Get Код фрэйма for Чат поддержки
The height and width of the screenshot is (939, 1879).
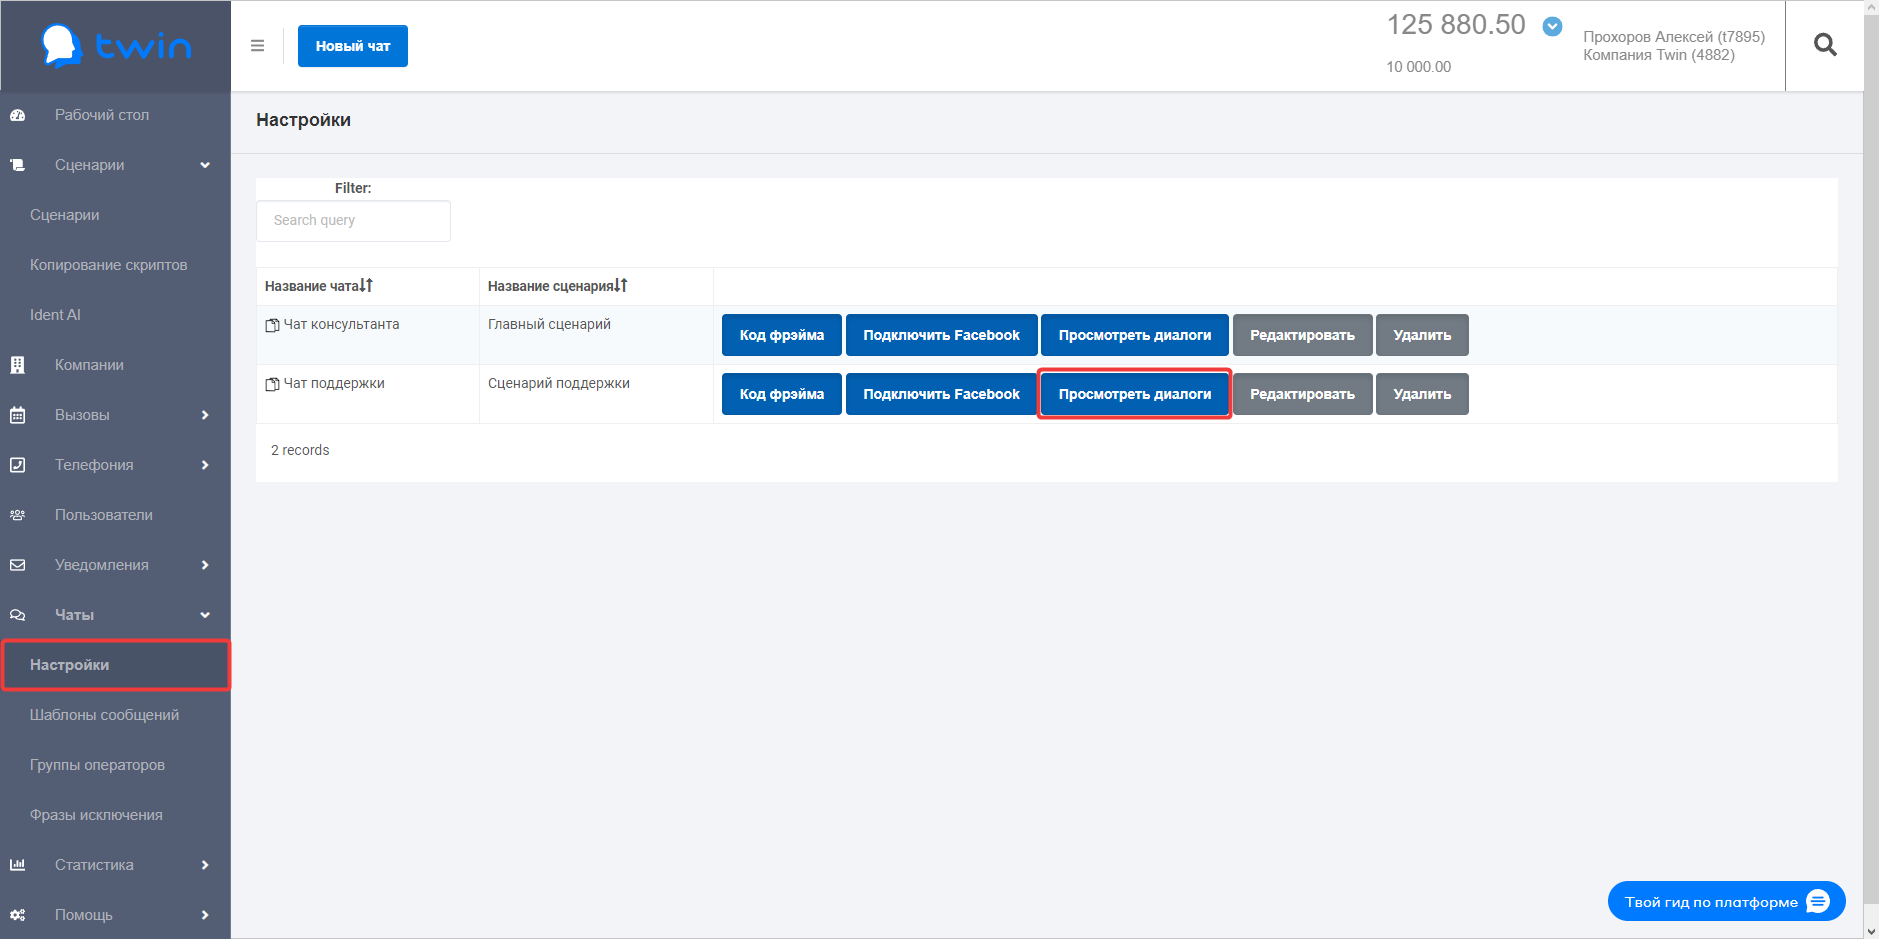click(x=782, y=394)
